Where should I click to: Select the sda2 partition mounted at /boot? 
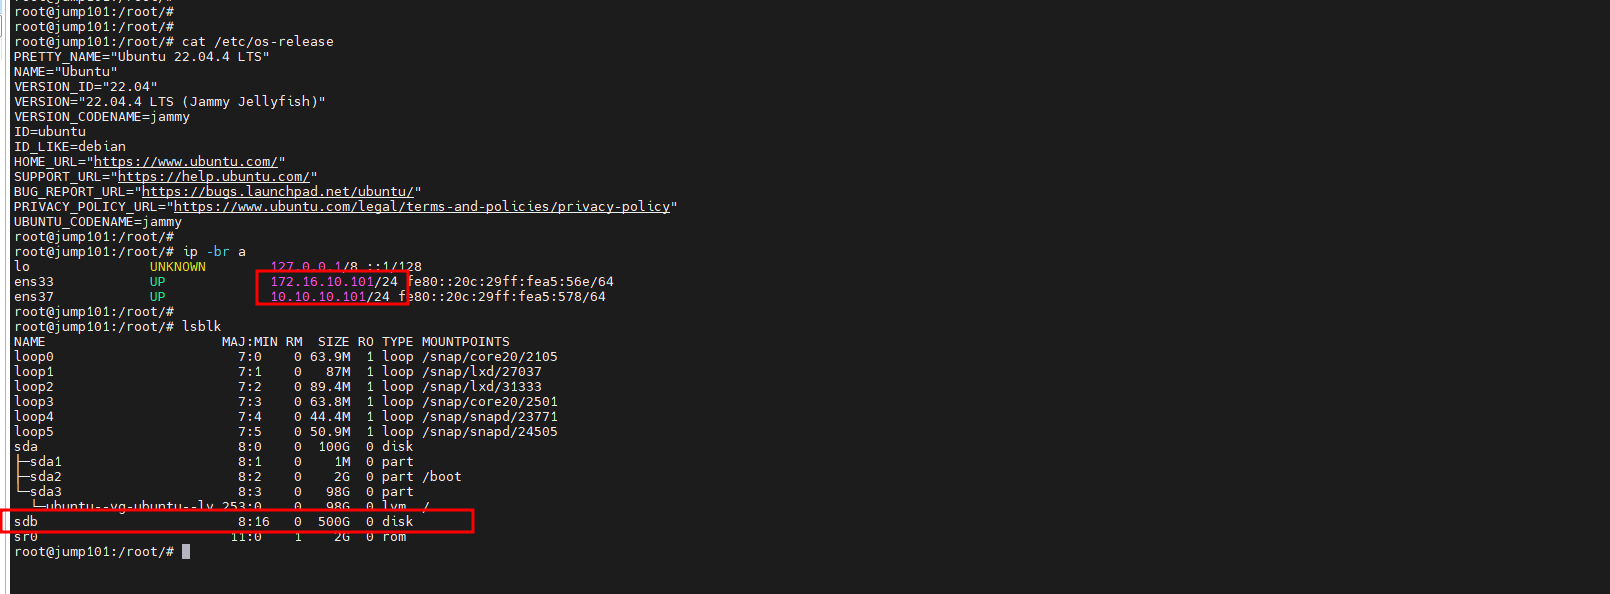tap(46, 477)
